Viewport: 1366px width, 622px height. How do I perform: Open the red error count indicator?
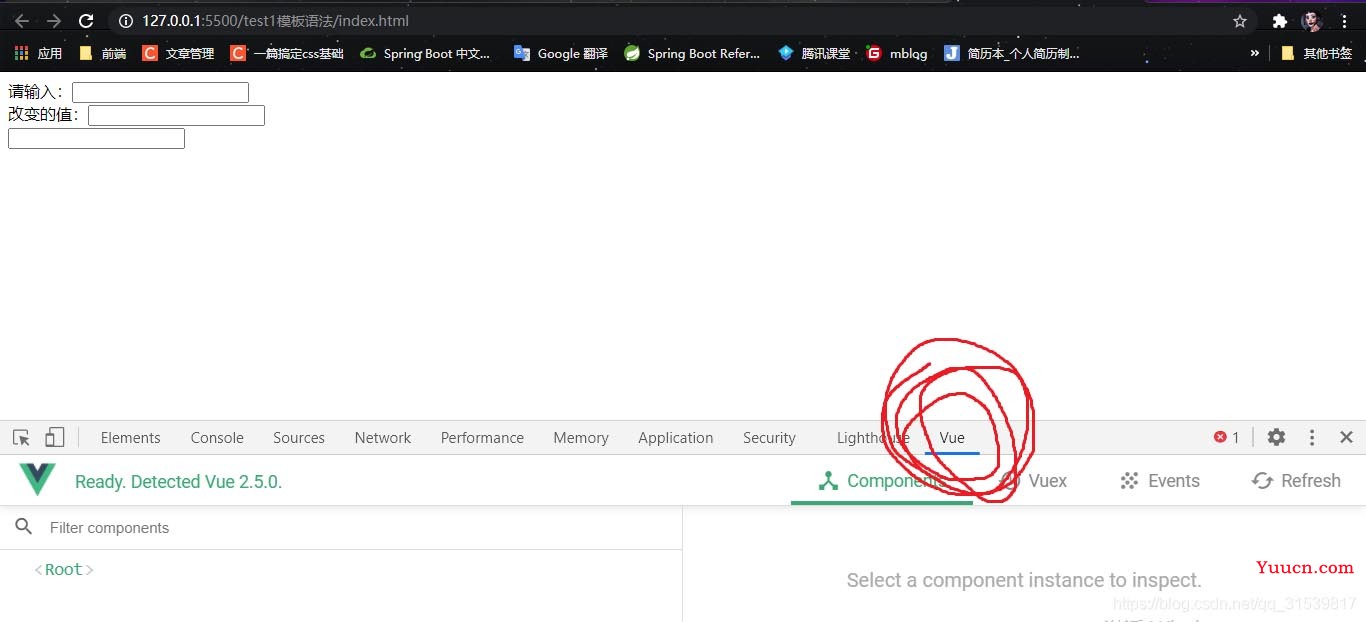pyautogui.click(x=1227, y=437)
